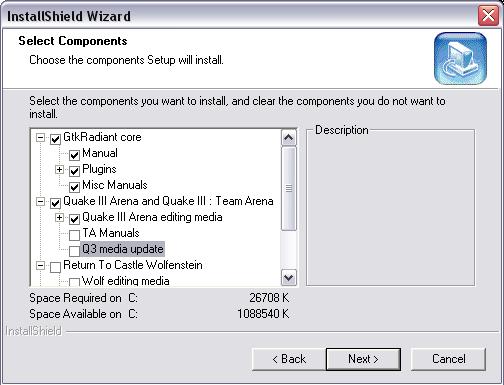This screenshot has height=385, width=504.
Task: Enable Return To Castle Wolfenstein checkbox
Action: (55, 267)
